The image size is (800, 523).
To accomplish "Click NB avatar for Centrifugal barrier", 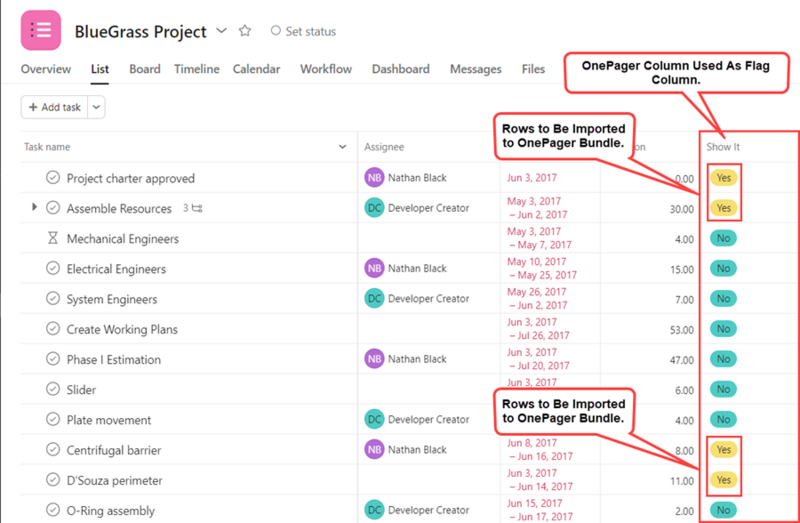I will [374, 450].
